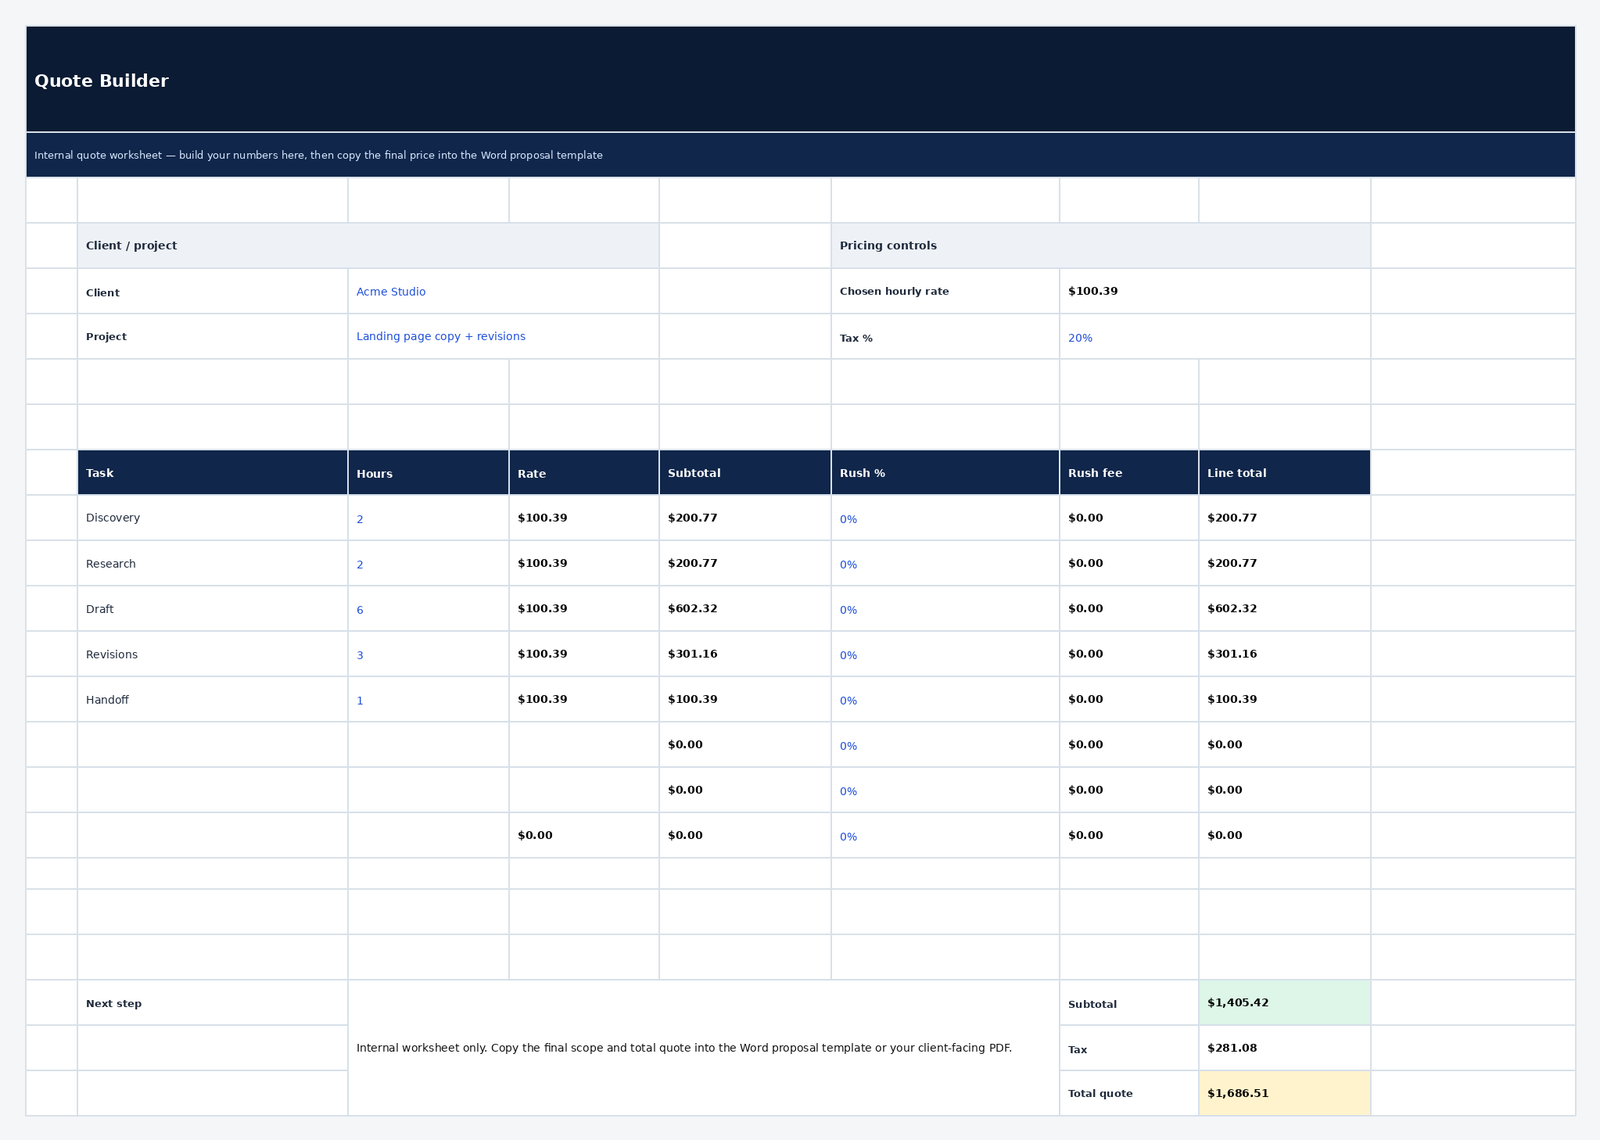Select the highlighted Total quote $1,686.51
This screenshot has width=1600, height=1140.
(1238, 1093)
